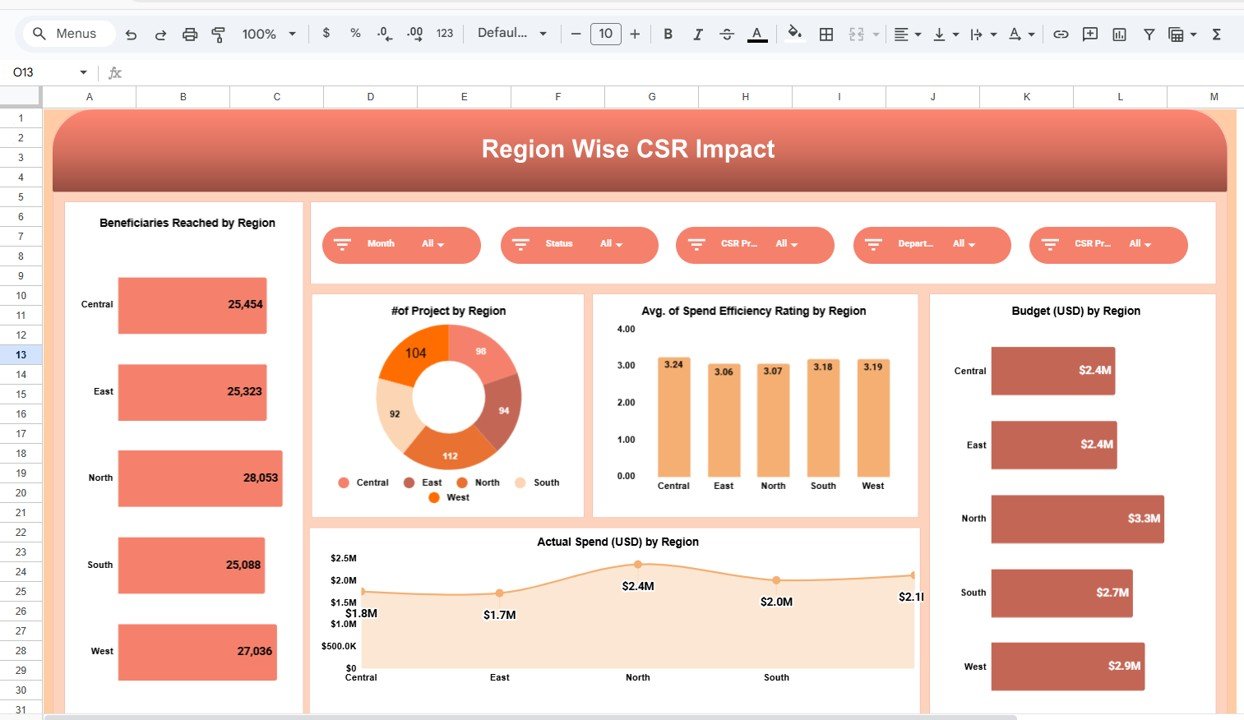Click the increase font size plus button
Screen dimensions: 1244x720
click(x=634, y=34)
